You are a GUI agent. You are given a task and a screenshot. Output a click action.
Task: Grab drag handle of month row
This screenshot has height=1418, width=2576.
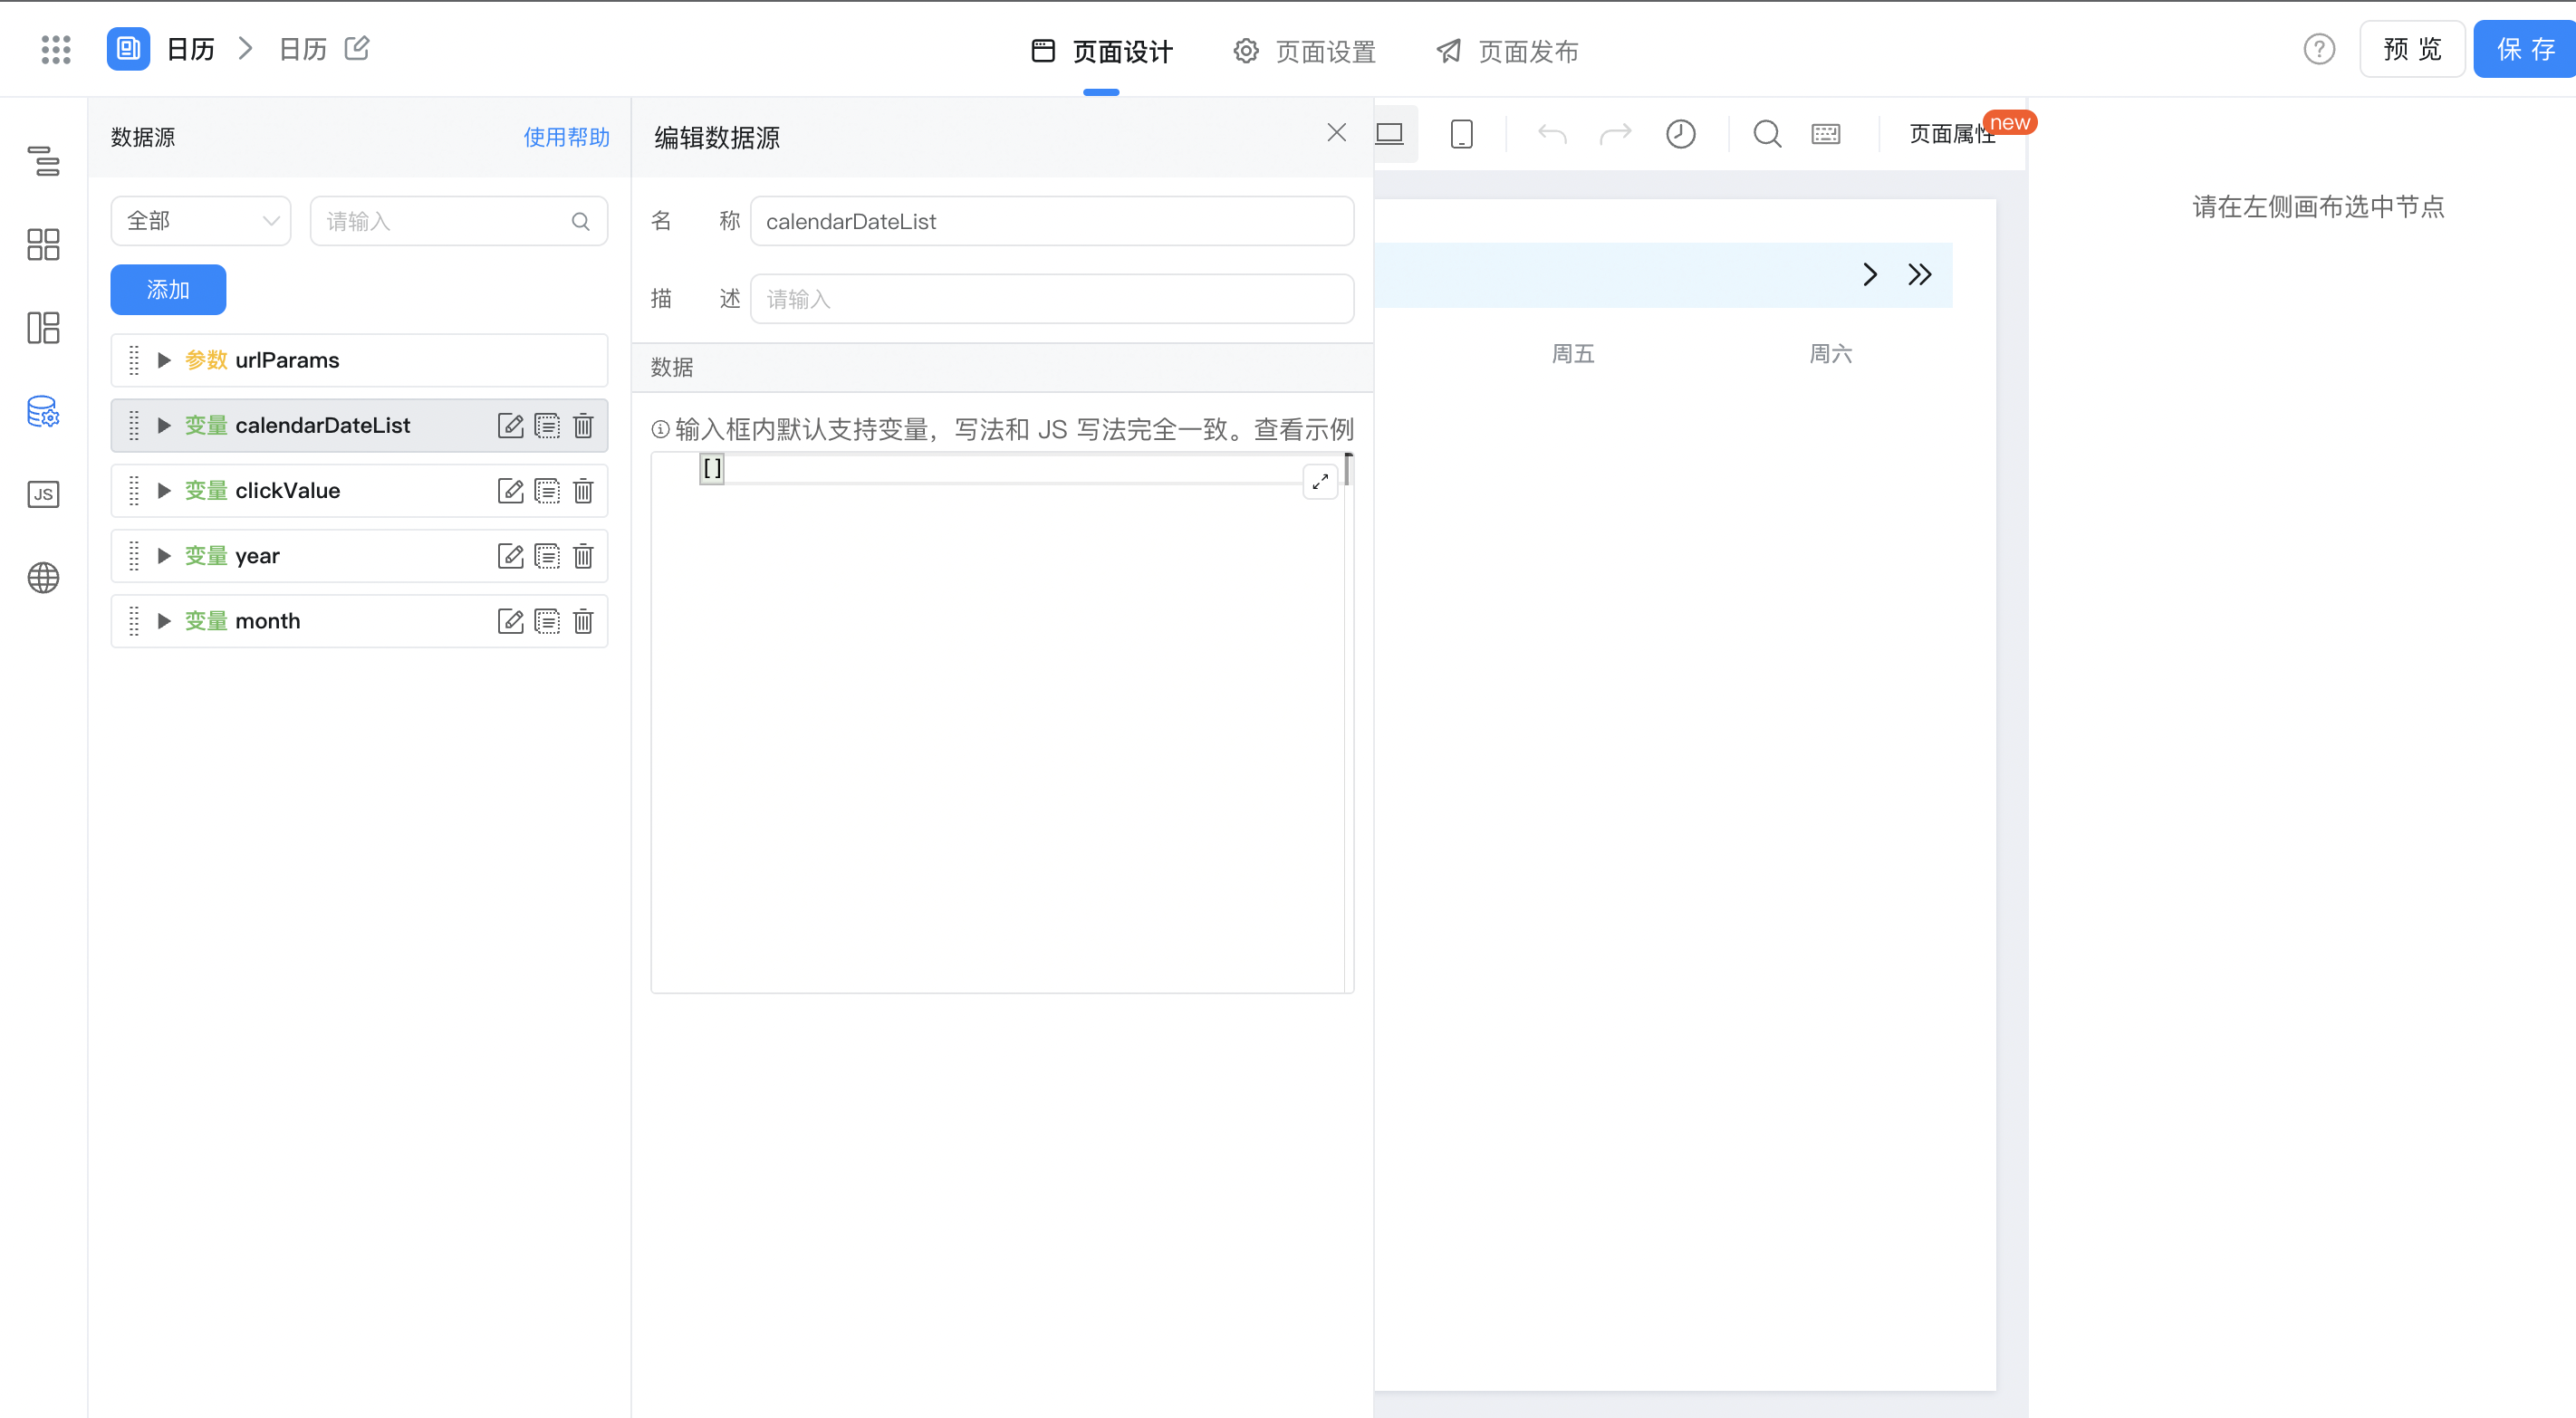[134, 621]
